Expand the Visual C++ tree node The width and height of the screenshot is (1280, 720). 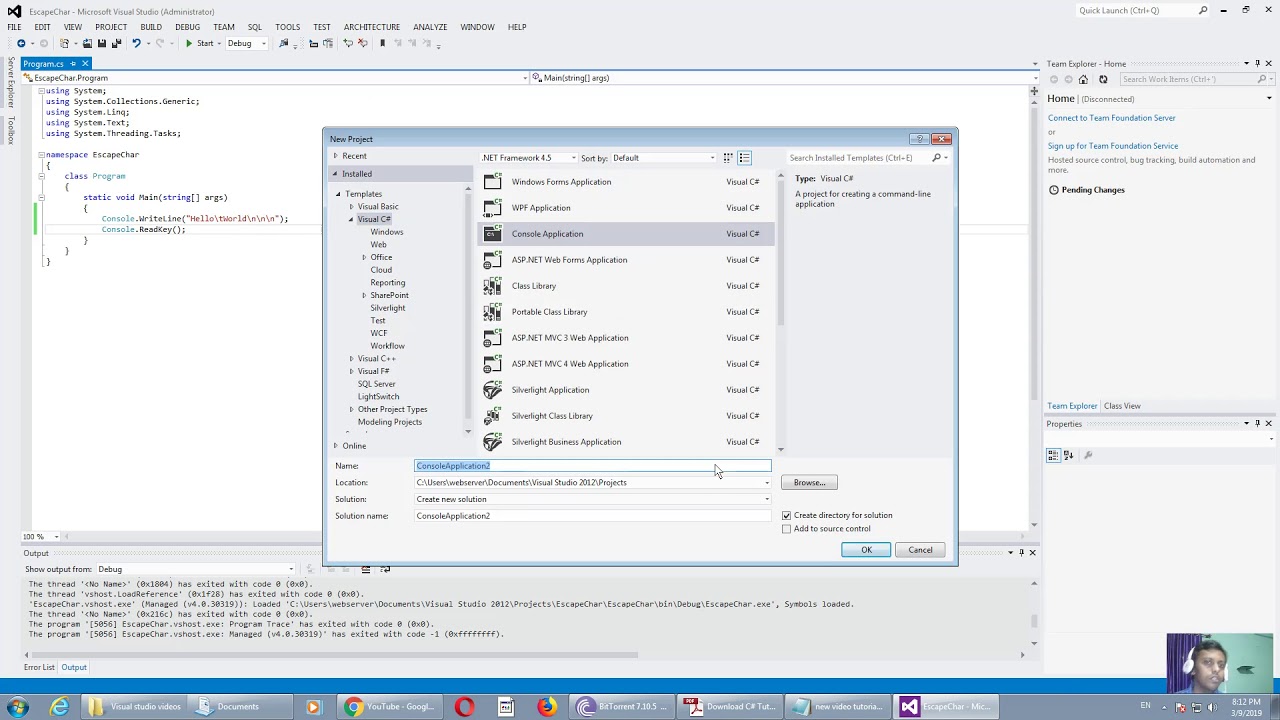point(351,359)
